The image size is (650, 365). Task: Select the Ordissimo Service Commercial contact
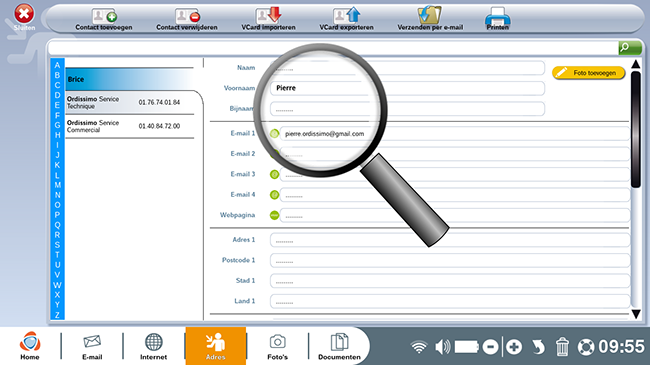[130, 127]
